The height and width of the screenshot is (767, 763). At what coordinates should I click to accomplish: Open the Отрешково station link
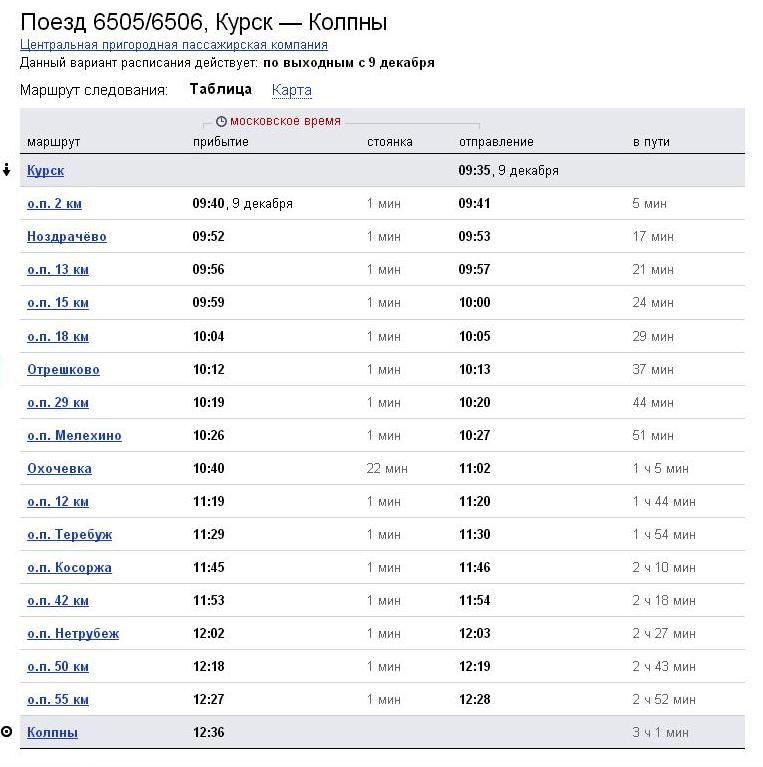pyautogui.click(x=63, y=370)
